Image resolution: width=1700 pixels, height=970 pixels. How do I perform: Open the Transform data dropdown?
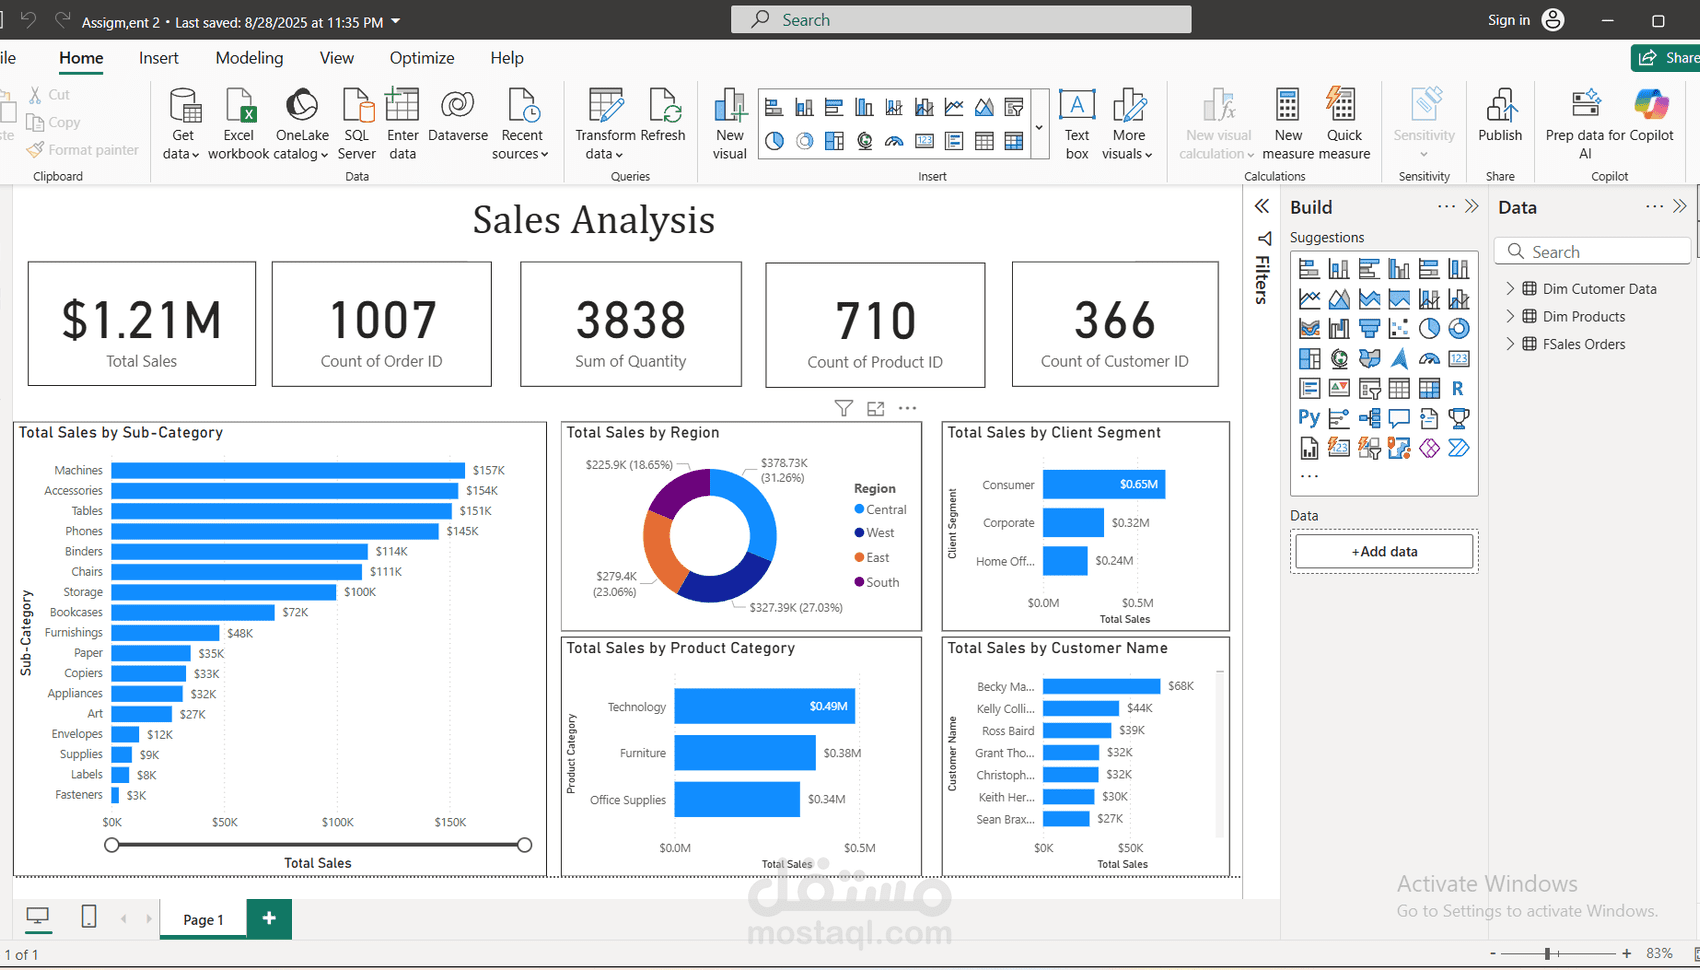click(605, 124)
